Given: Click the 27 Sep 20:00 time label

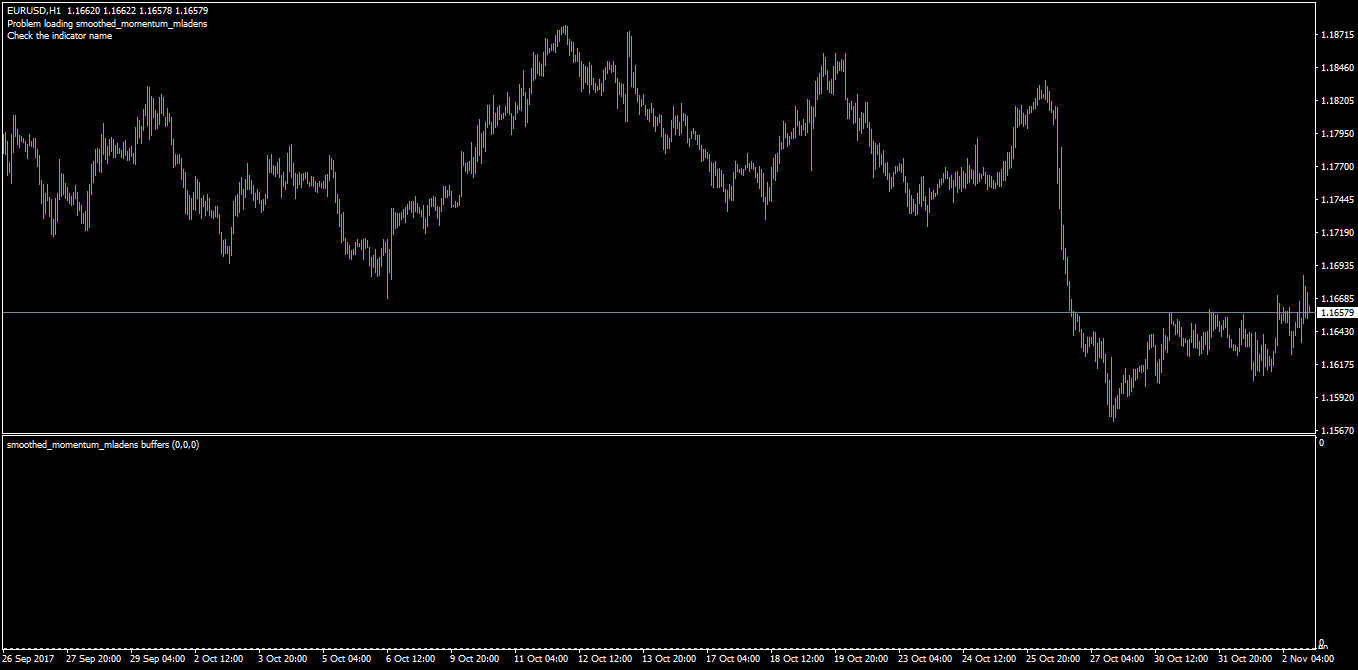Looking at the screenshot, I should point(94,659).
